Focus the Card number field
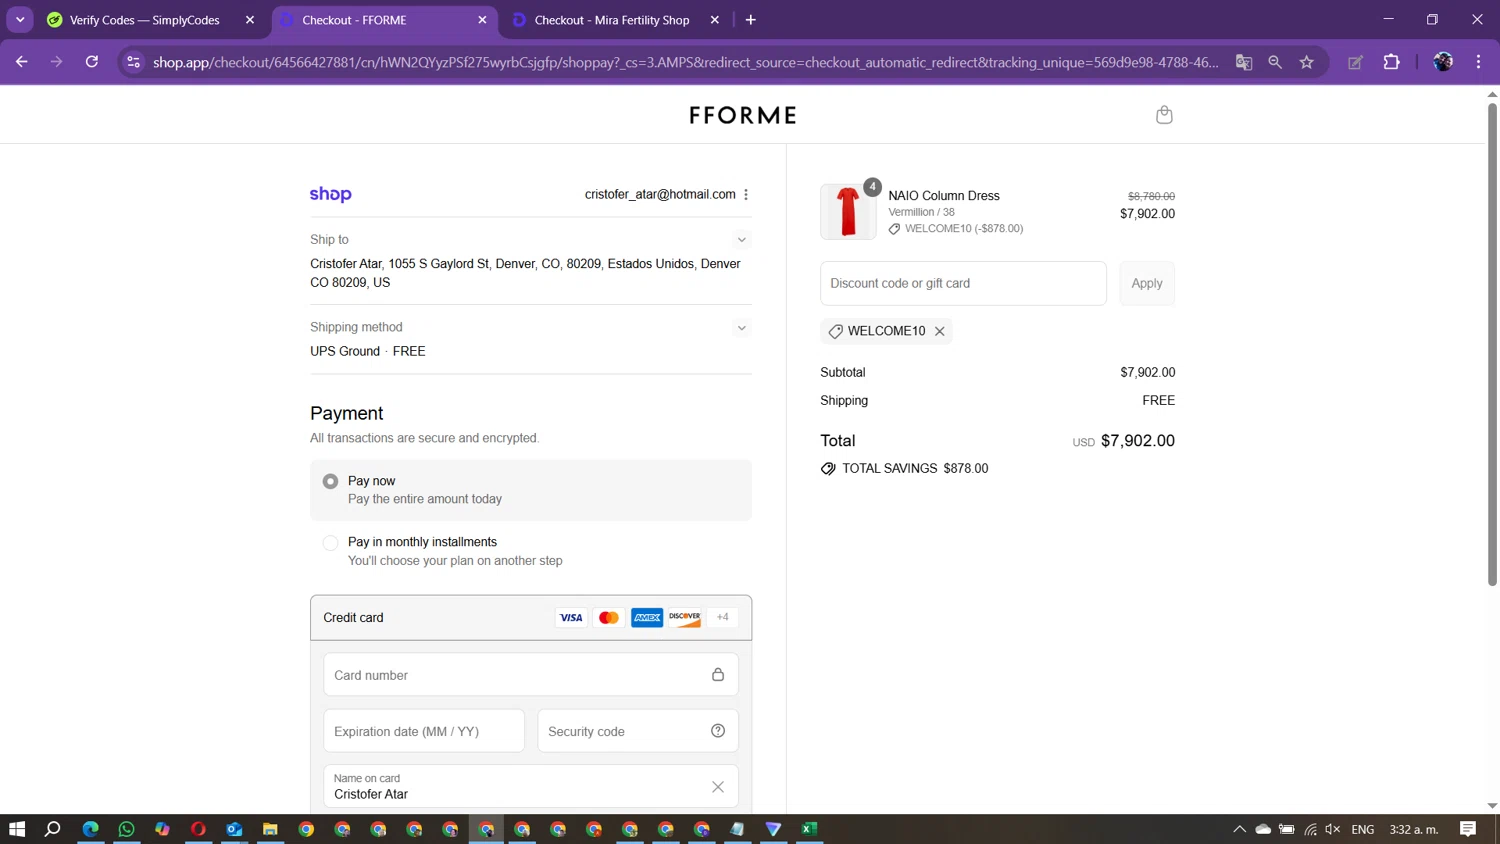Screen dimensions: 1500x844 pos(531,675)
